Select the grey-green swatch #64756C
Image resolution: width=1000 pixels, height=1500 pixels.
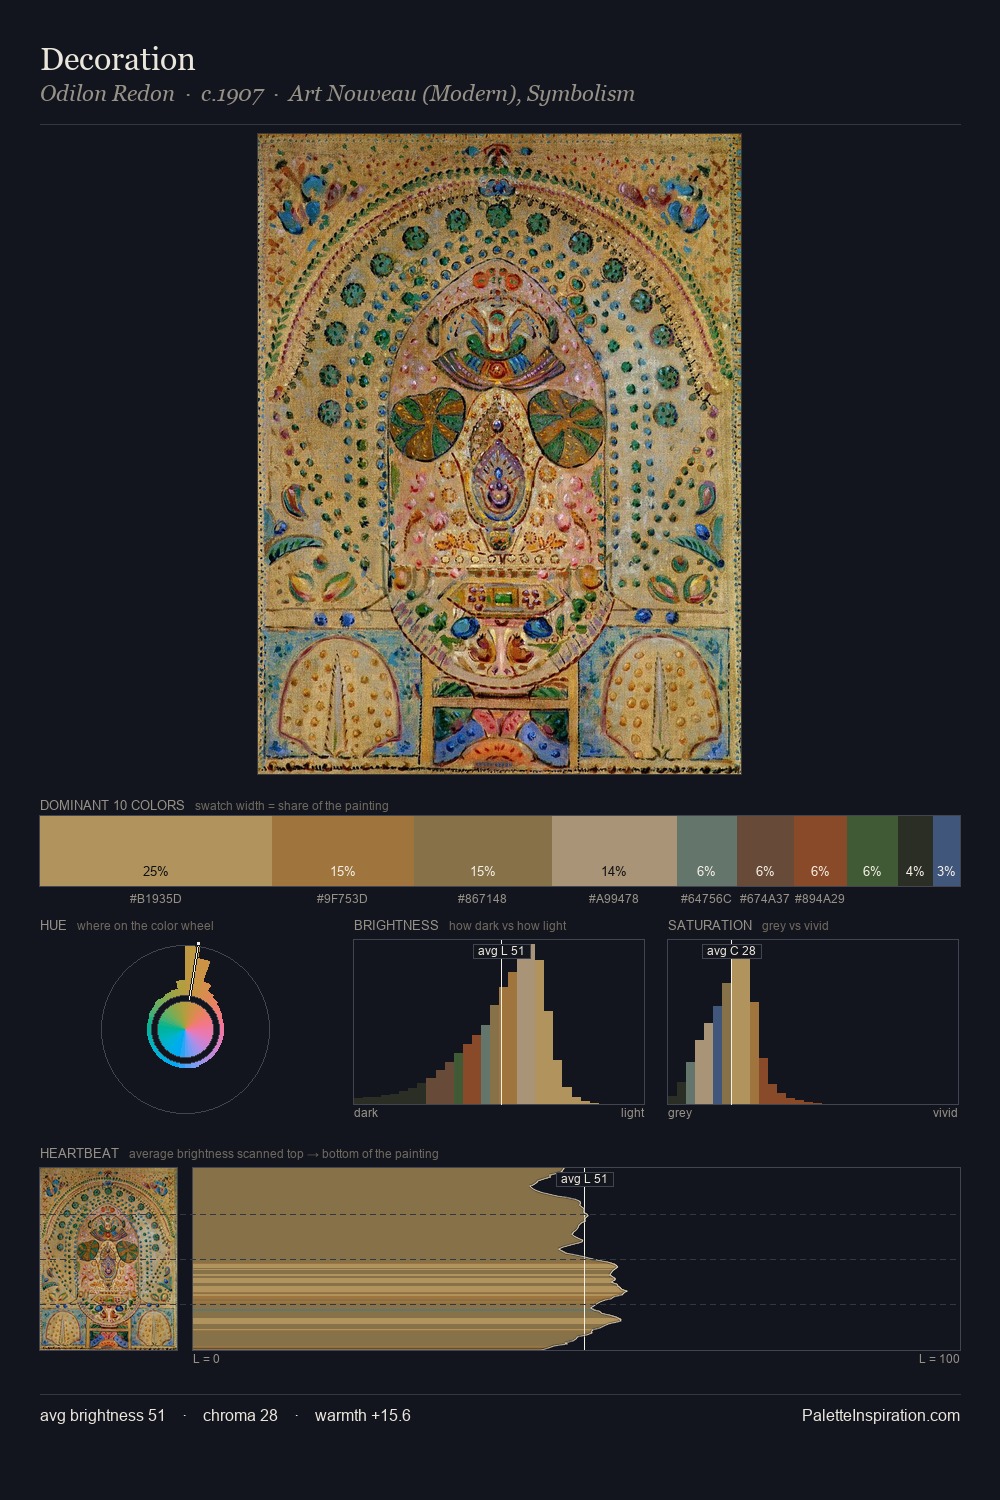pos(707,851)
